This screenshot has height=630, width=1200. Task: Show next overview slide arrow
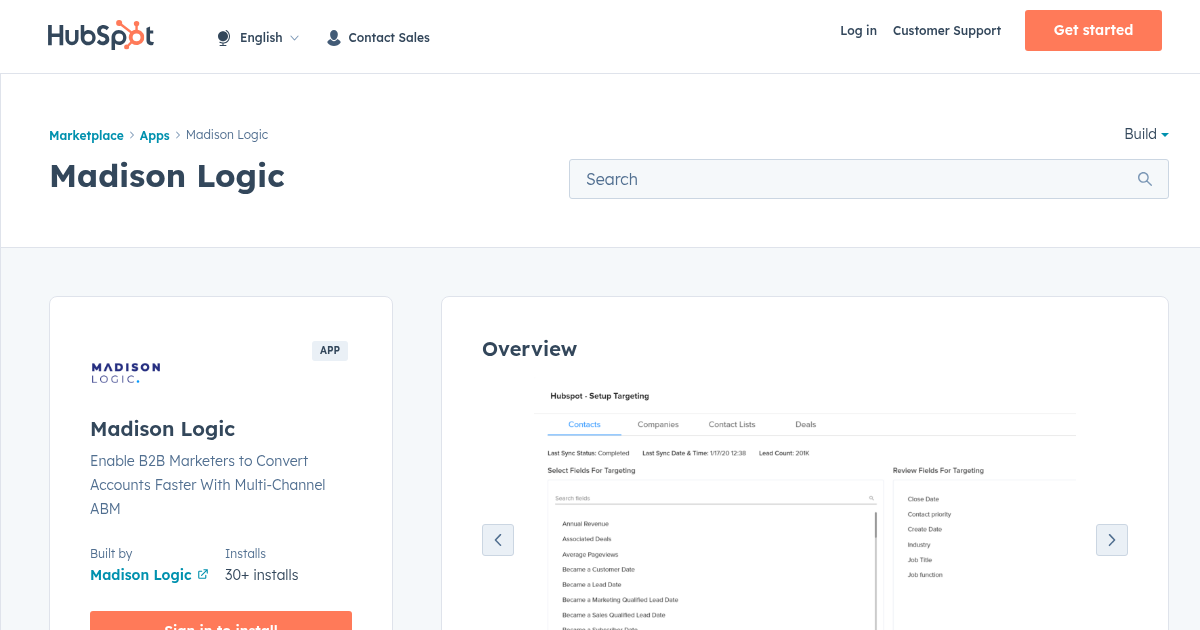[1112, 540]
